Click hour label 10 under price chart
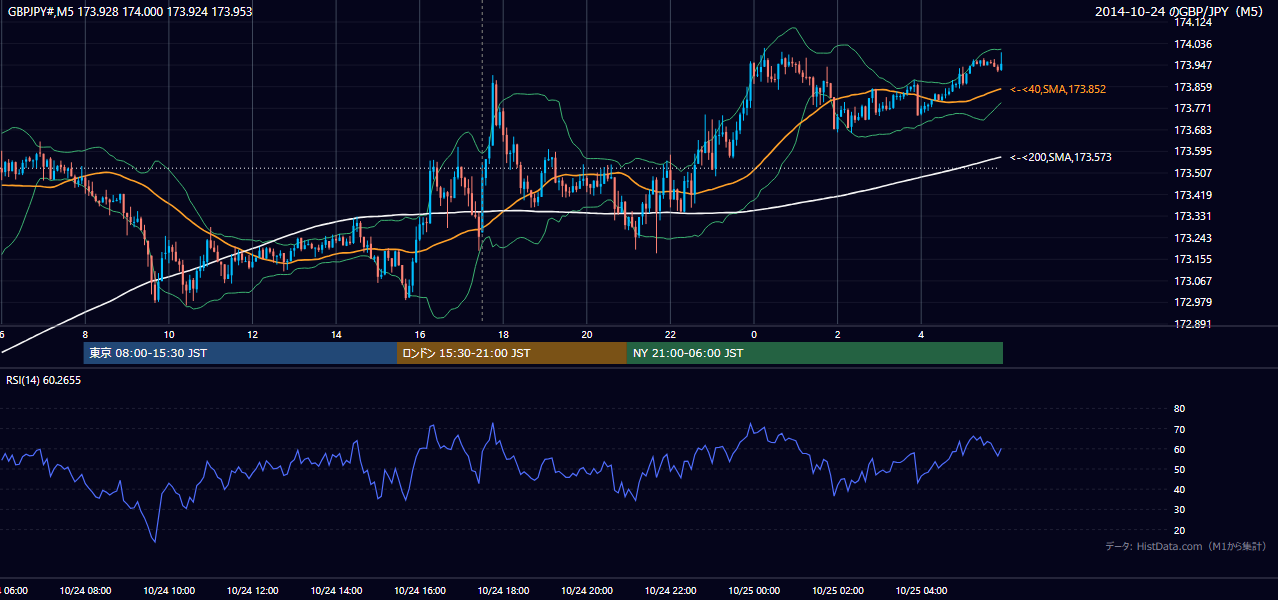The image size is (1278, 600). point(169,335)
